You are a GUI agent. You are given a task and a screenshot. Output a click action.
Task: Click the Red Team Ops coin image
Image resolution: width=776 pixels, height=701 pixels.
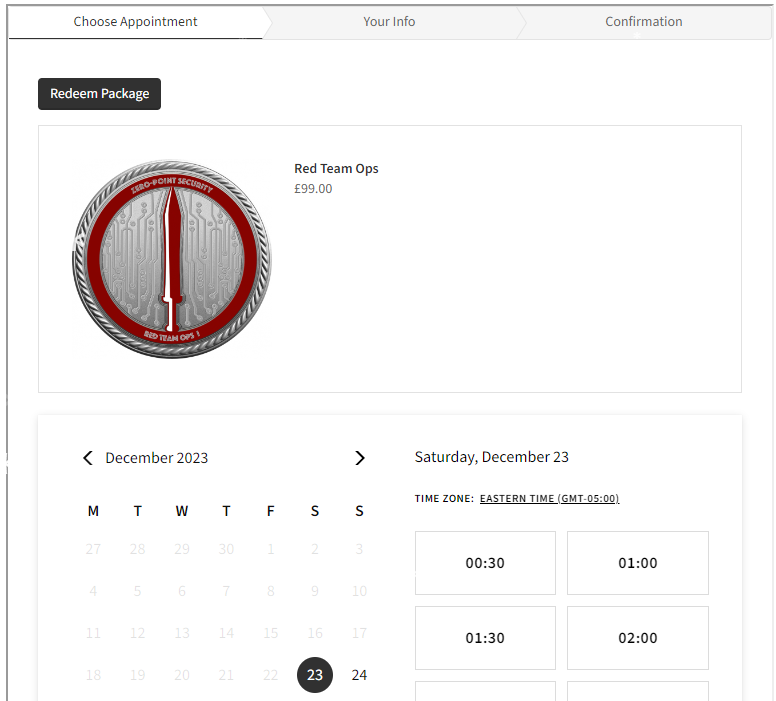[172, 259]
